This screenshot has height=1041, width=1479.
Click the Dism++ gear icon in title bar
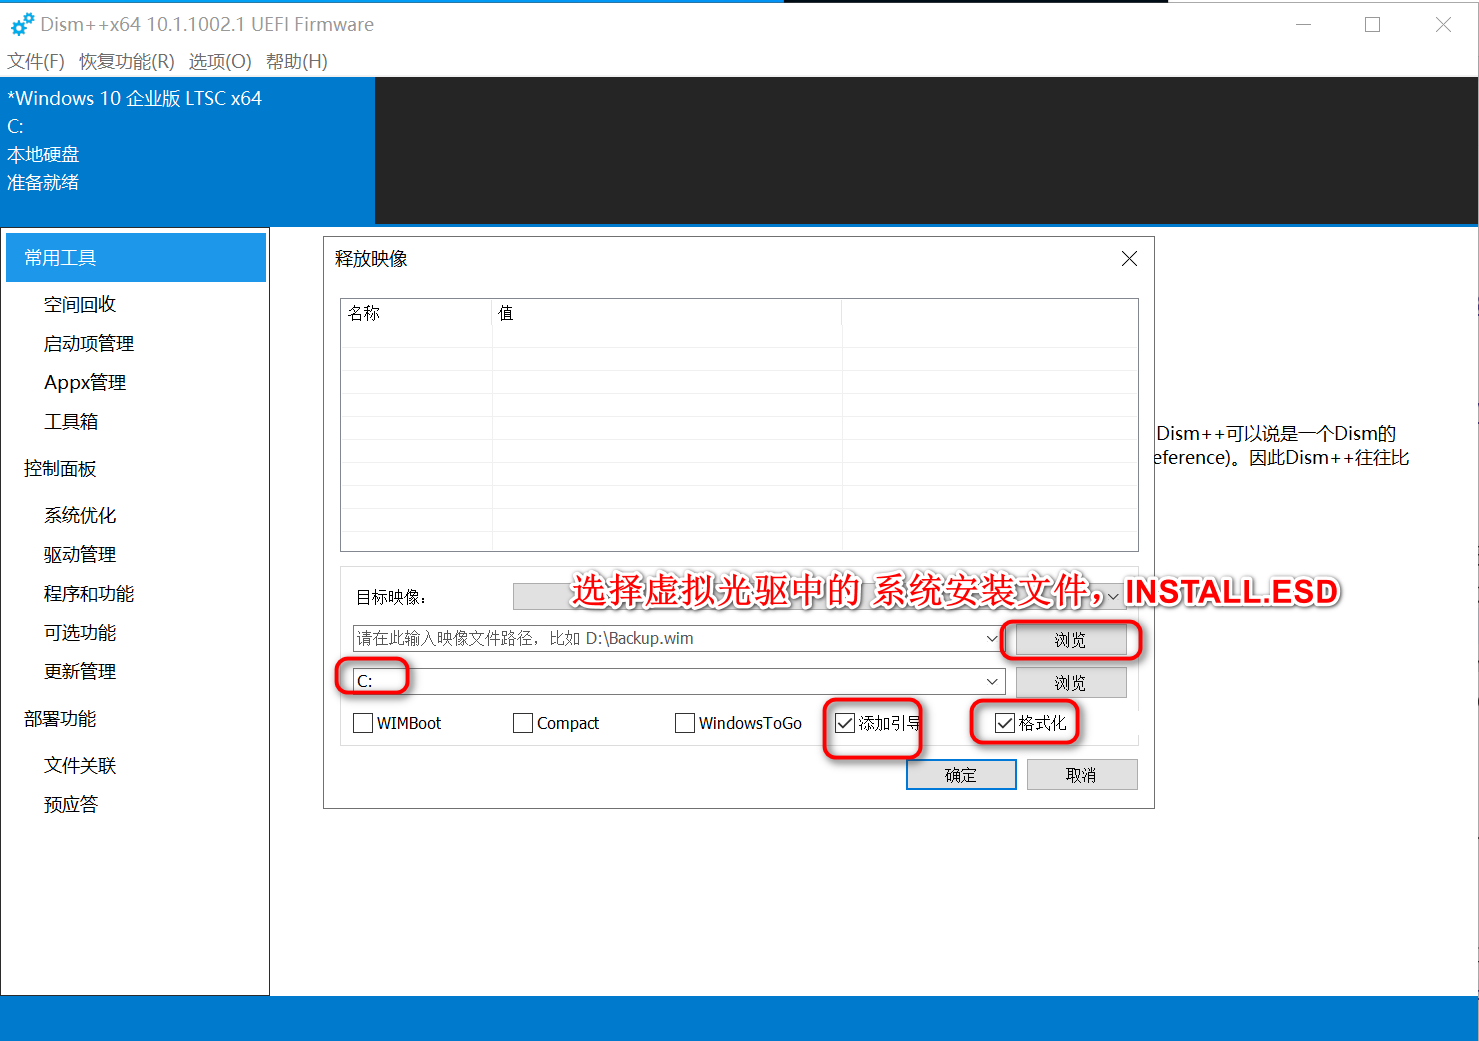(22, 24)
